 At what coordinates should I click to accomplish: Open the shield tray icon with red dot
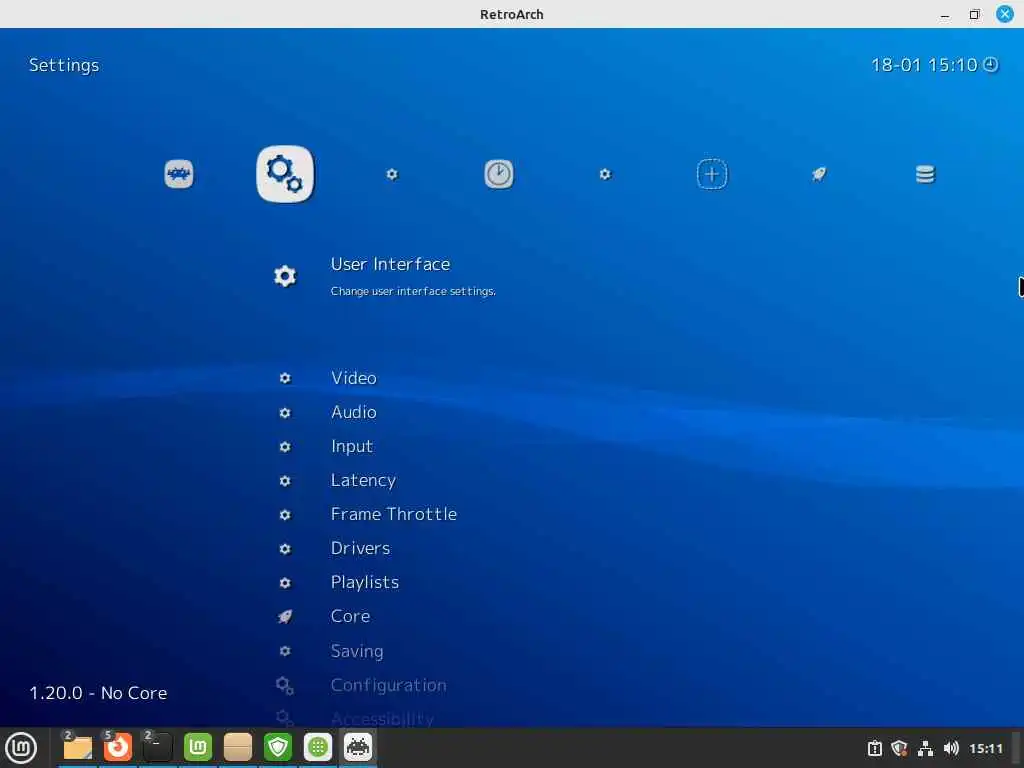coord(899,748)
